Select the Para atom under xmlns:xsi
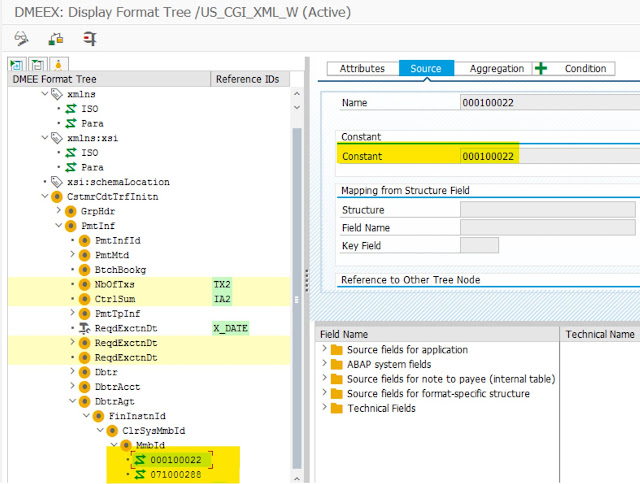 pos(92,167)
